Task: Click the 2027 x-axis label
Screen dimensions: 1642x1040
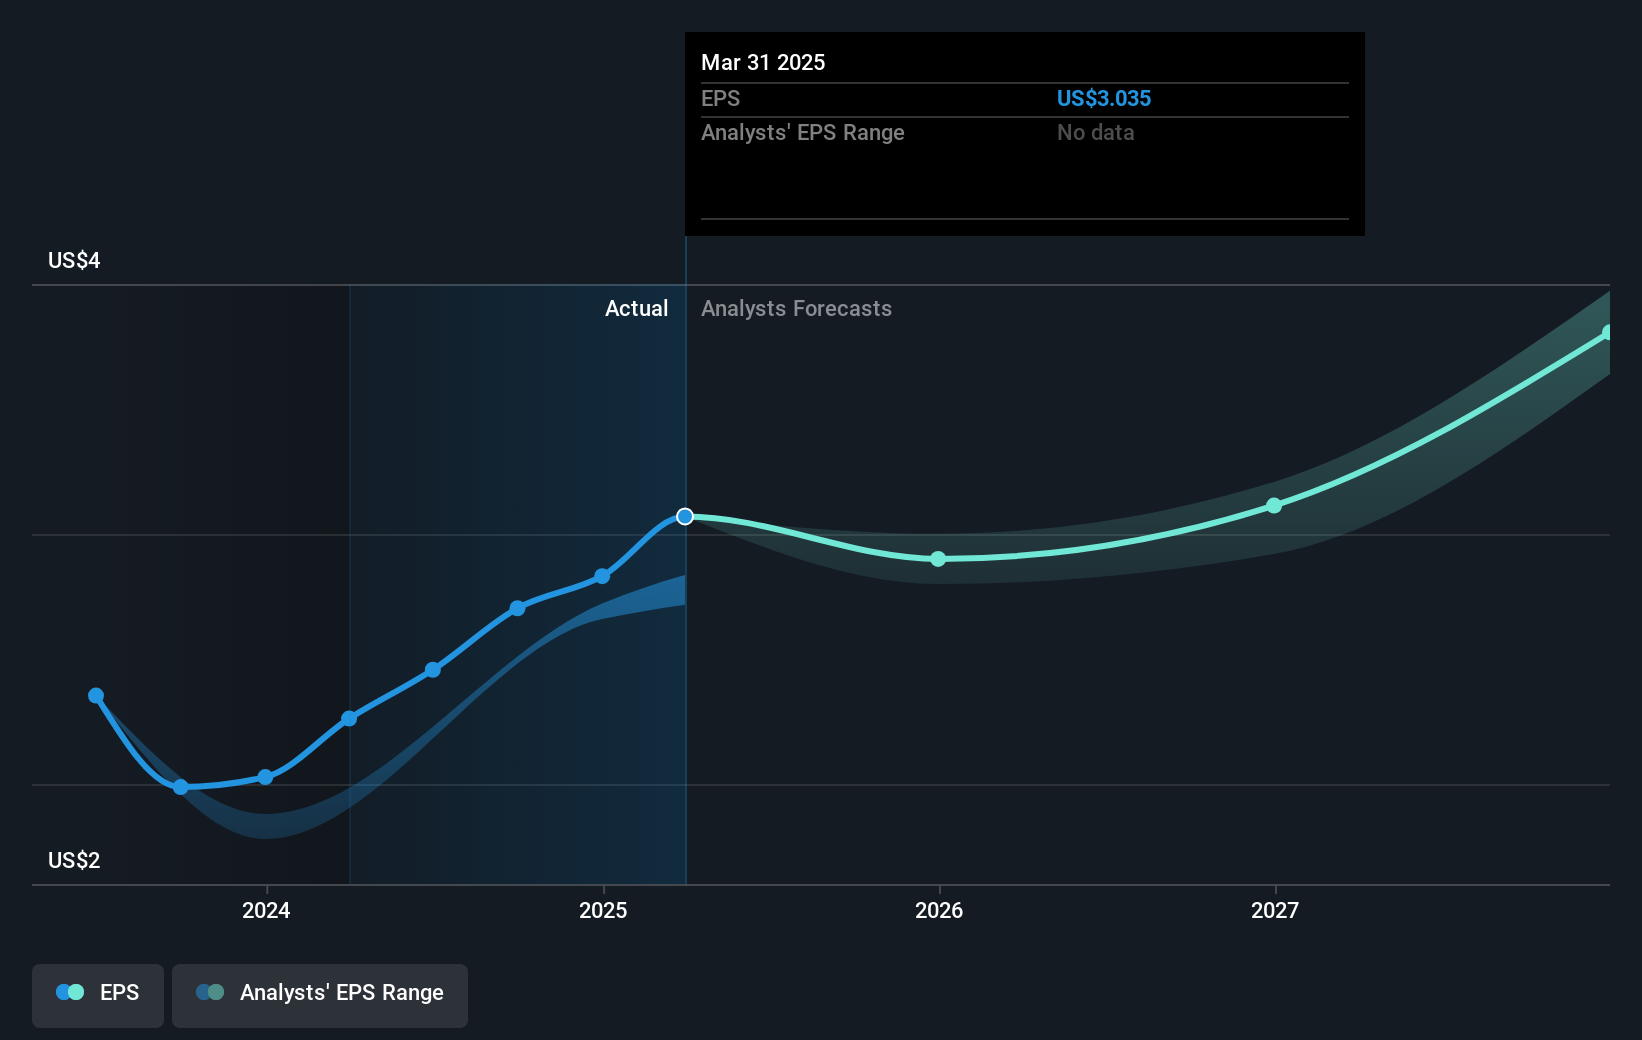Action: coord(1275,910)
